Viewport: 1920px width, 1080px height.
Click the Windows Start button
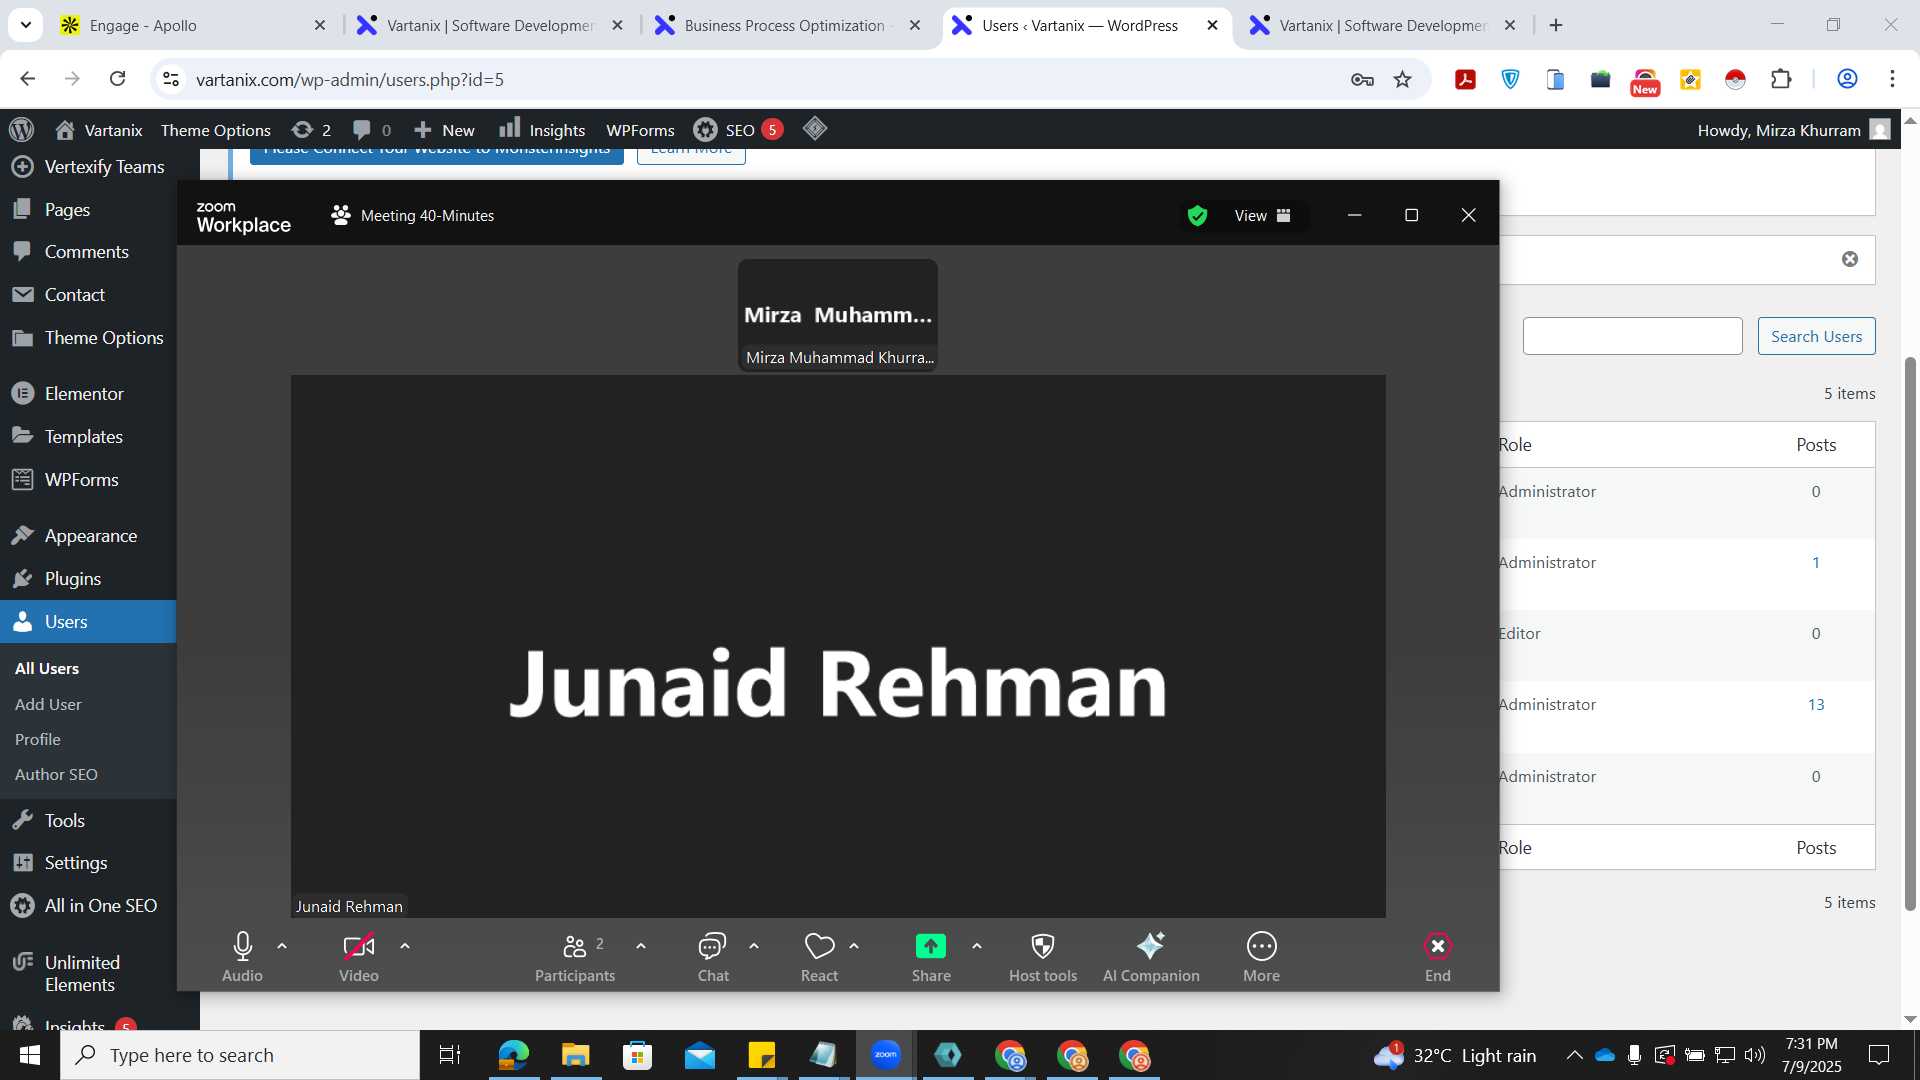[x=30, y=1055]
